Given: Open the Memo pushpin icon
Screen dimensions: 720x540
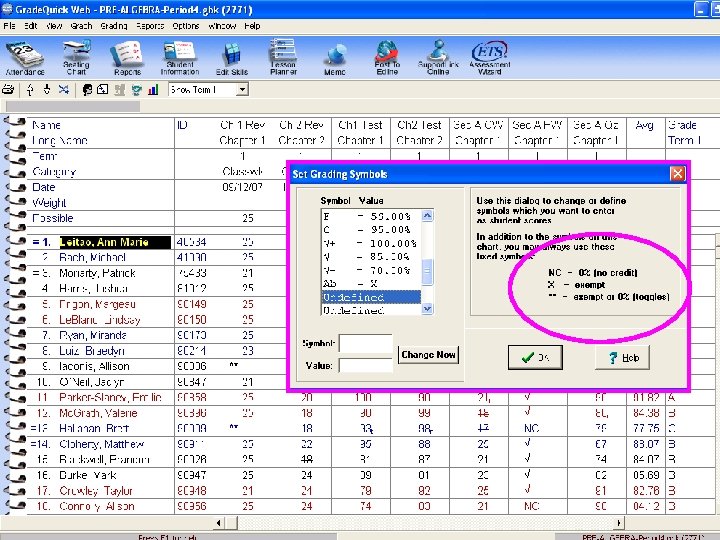Looking at the screenshot, I should pyautogui.click(x=335, y=60).
